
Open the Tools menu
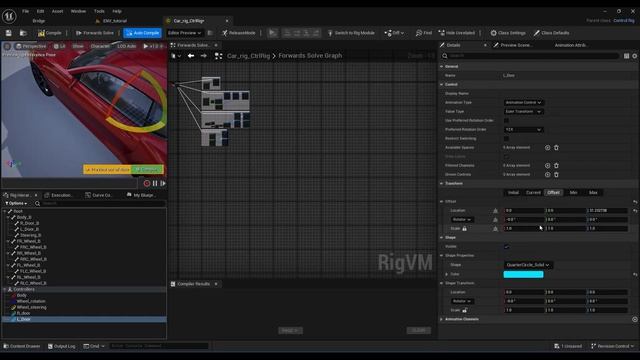pos(99,11)
